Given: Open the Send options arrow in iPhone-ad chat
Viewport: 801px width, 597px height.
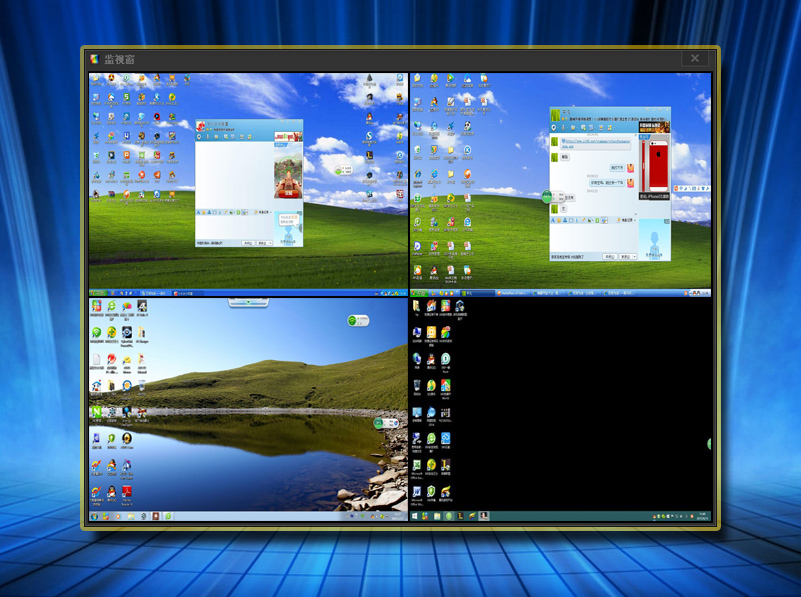Looking at the screenshot, I should (x=634, y=256).
